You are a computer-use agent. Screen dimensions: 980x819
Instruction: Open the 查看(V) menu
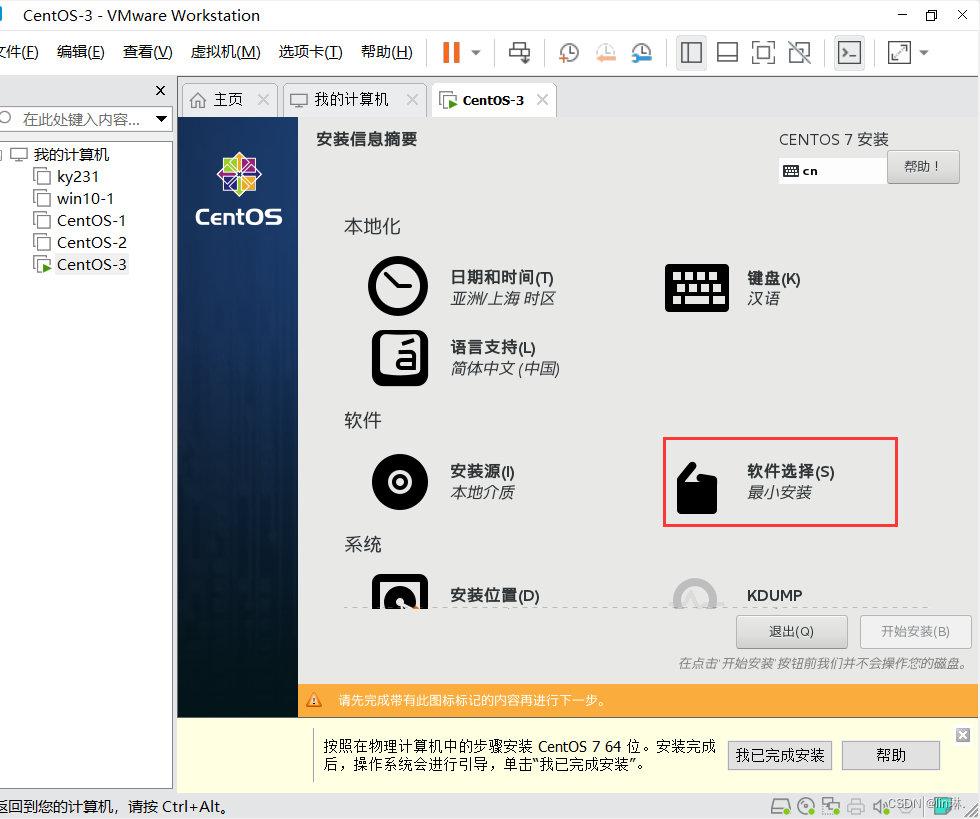(x=148, y=52)
